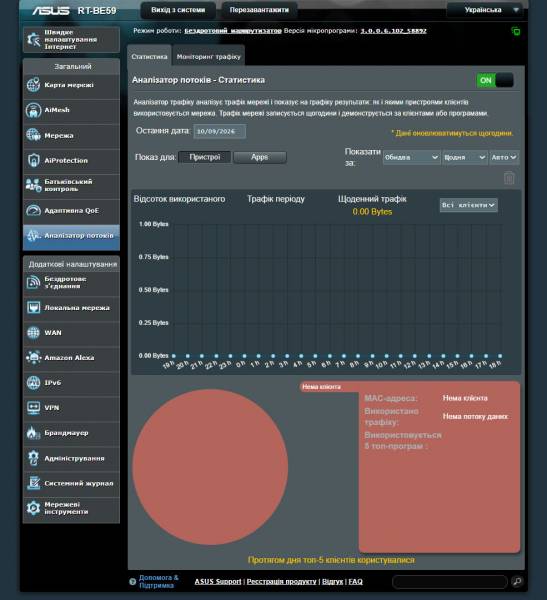547x600 pixels.
Task: Click the wireless router operation mode link
Action: (233, 31)
